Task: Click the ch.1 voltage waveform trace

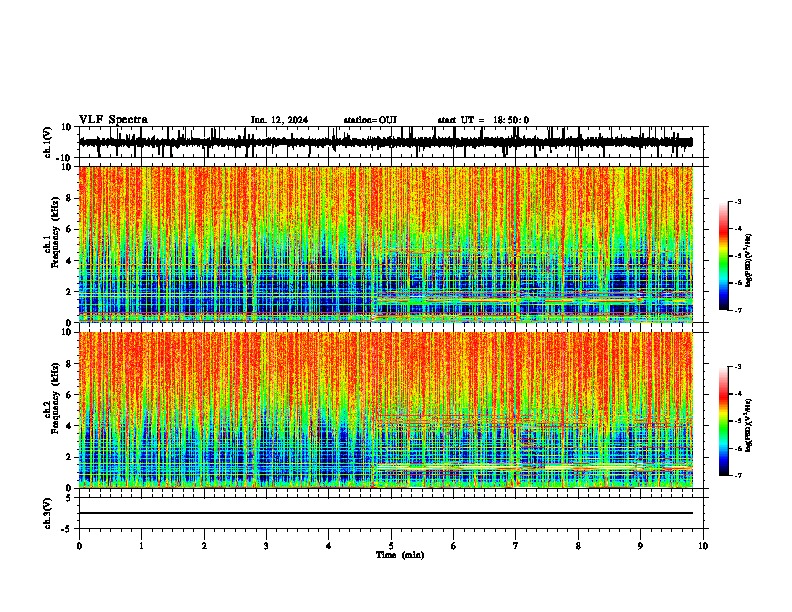Action: [x=386, y=142]
